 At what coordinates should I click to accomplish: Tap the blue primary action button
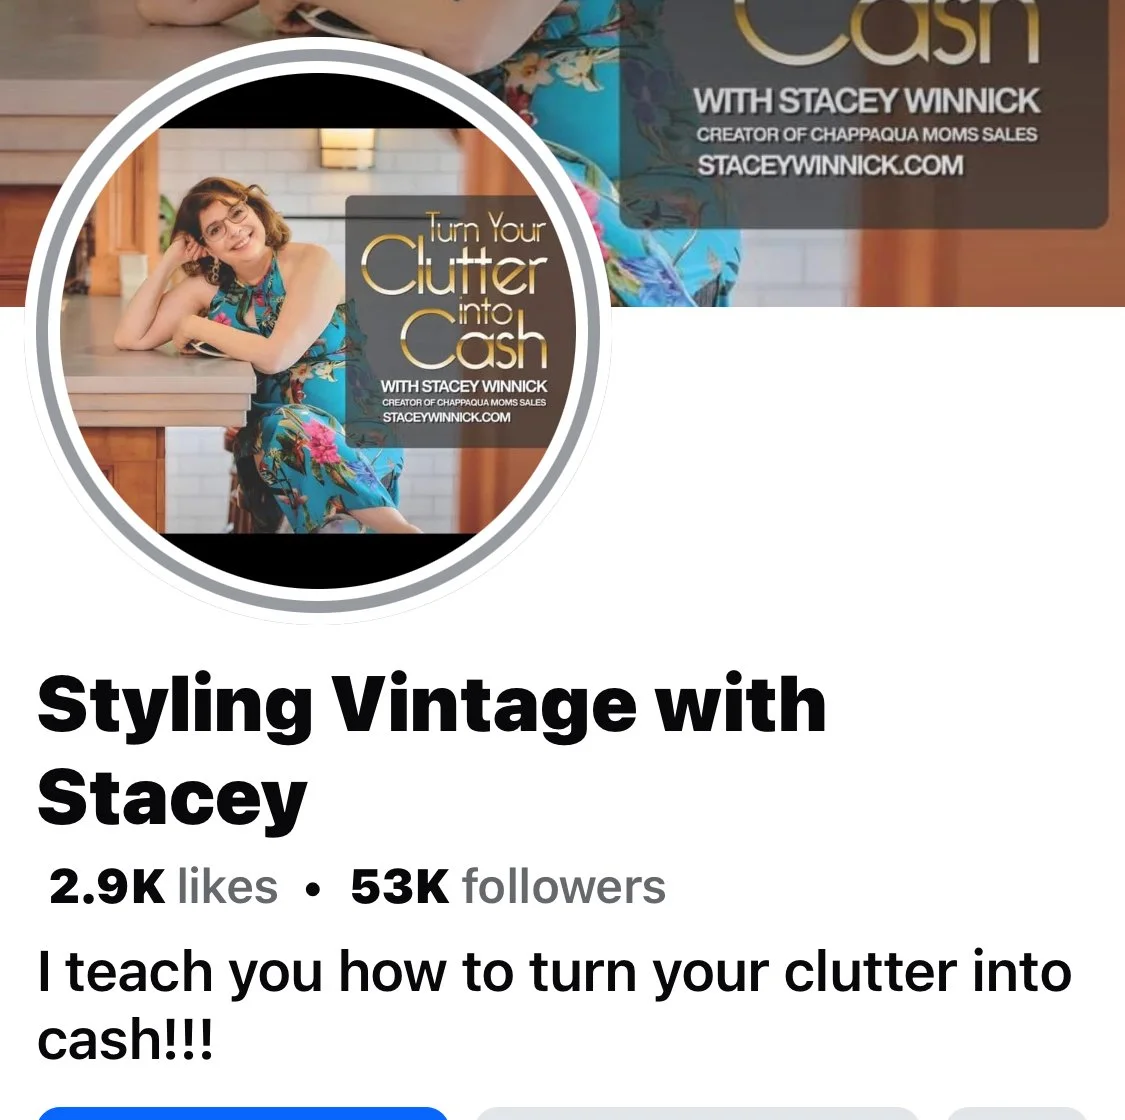243,1113
